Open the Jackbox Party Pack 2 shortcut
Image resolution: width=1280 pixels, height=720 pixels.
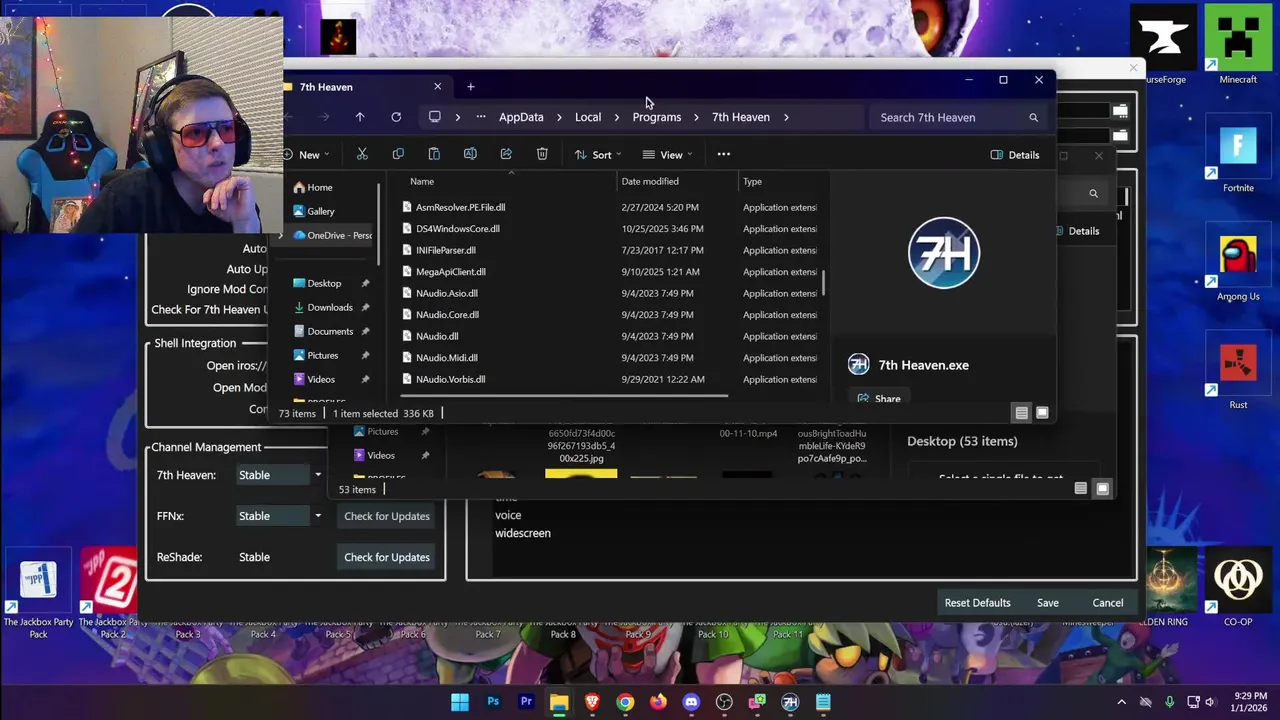point(110,593)
